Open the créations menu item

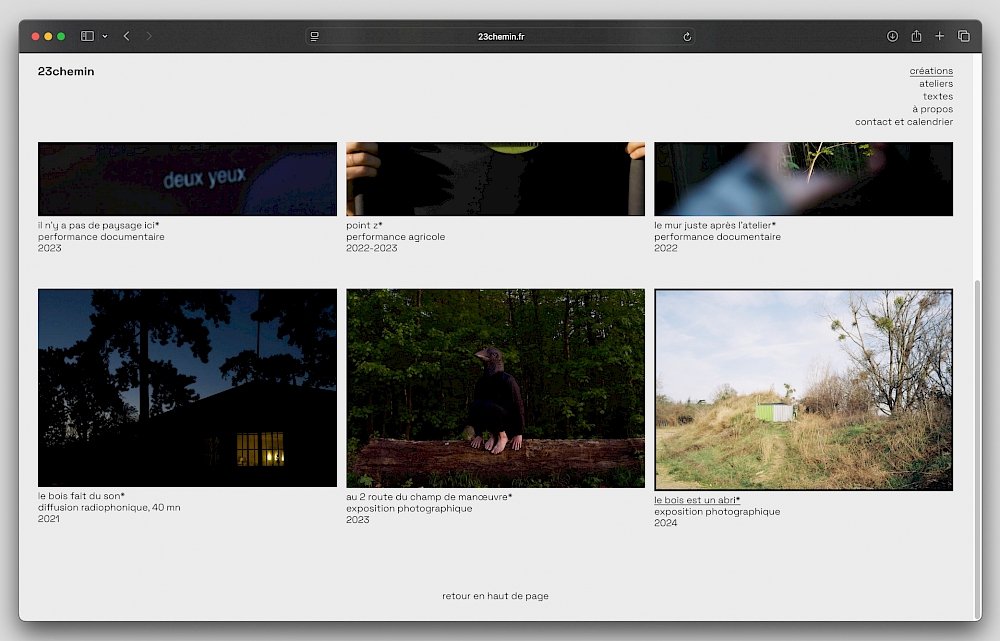click(x=931, y=71)
